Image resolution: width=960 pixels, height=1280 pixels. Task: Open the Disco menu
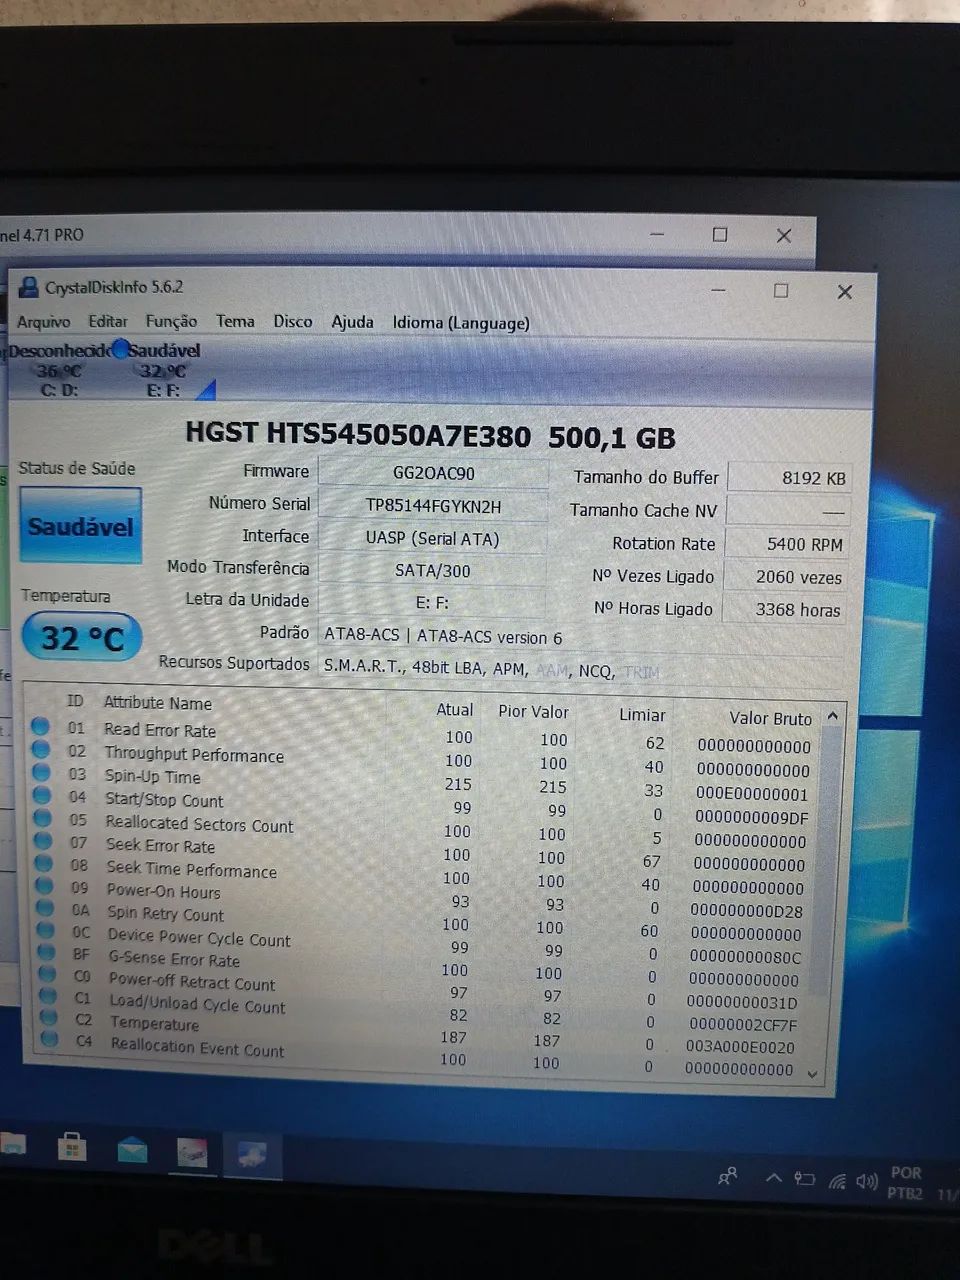[x=293, y=321]
